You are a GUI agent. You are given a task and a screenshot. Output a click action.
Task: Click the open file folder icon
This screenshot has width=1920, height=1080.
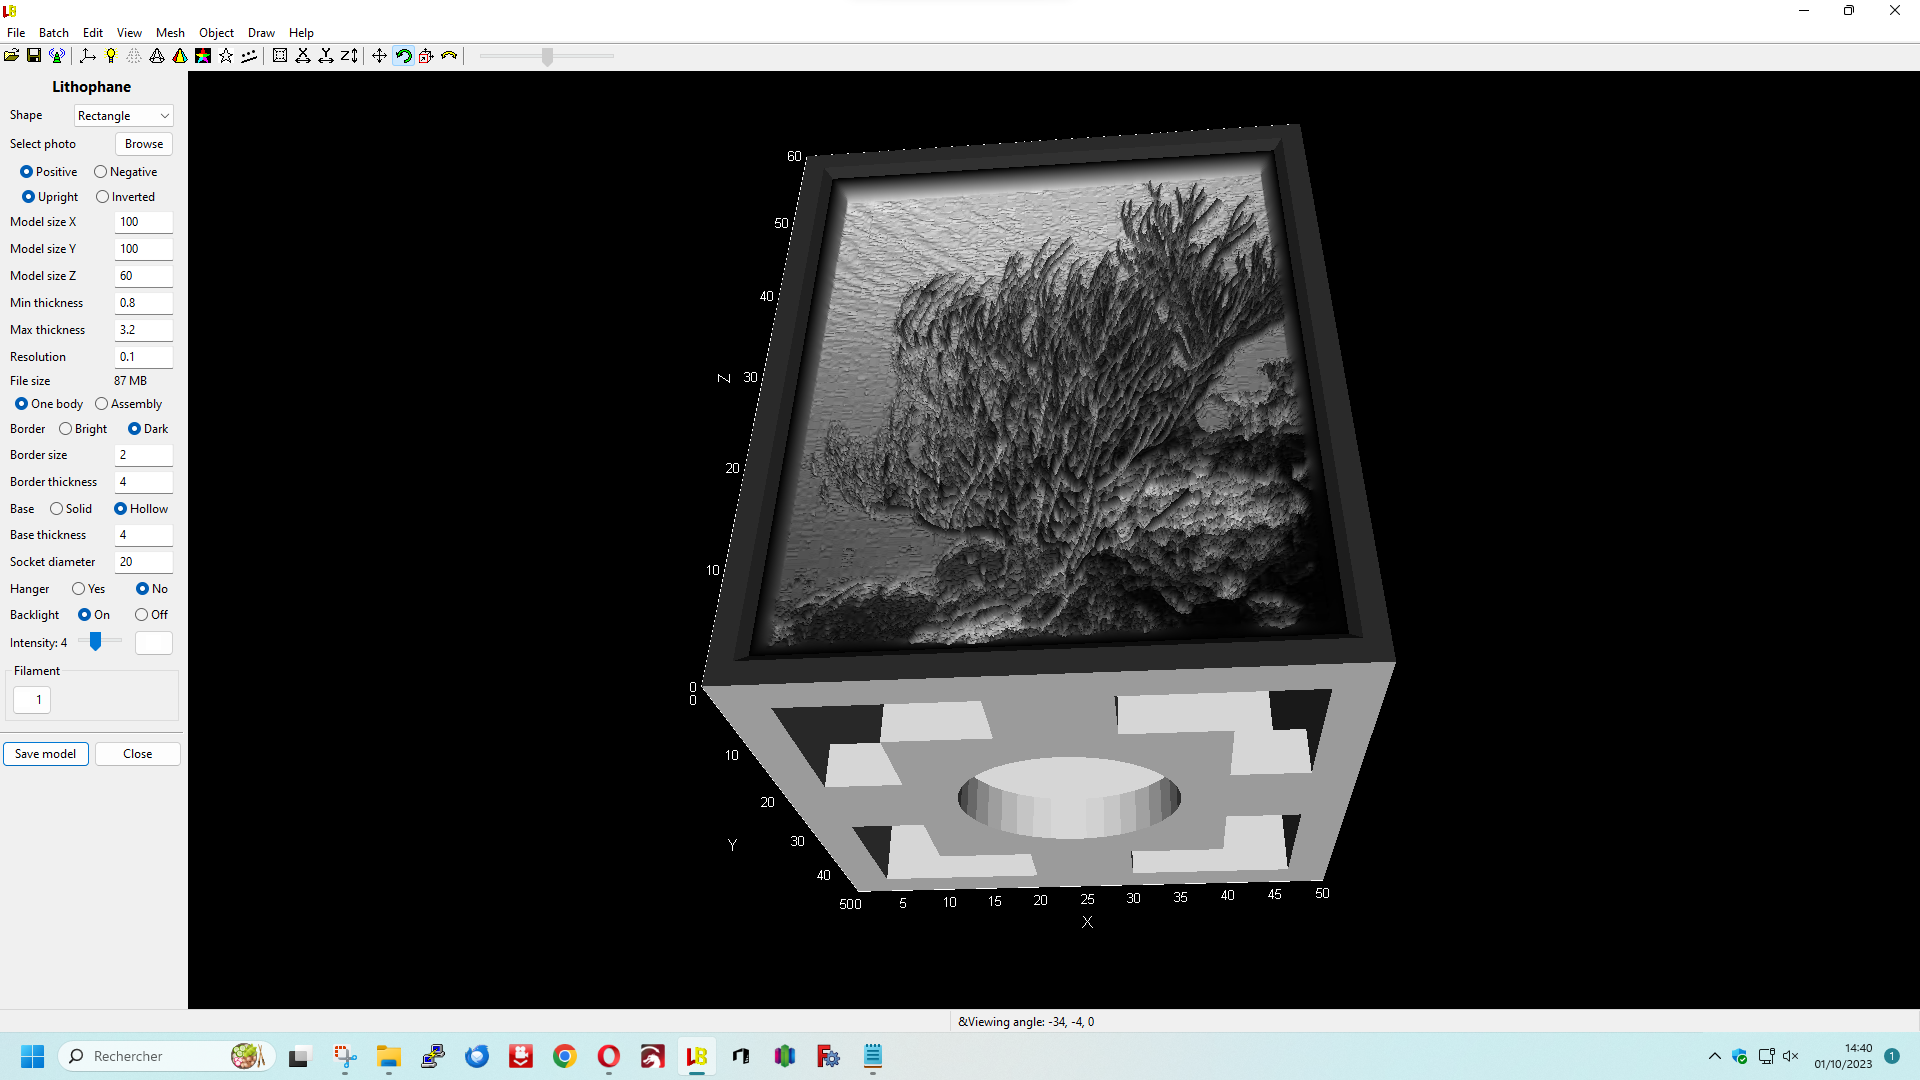coord(11,56)
